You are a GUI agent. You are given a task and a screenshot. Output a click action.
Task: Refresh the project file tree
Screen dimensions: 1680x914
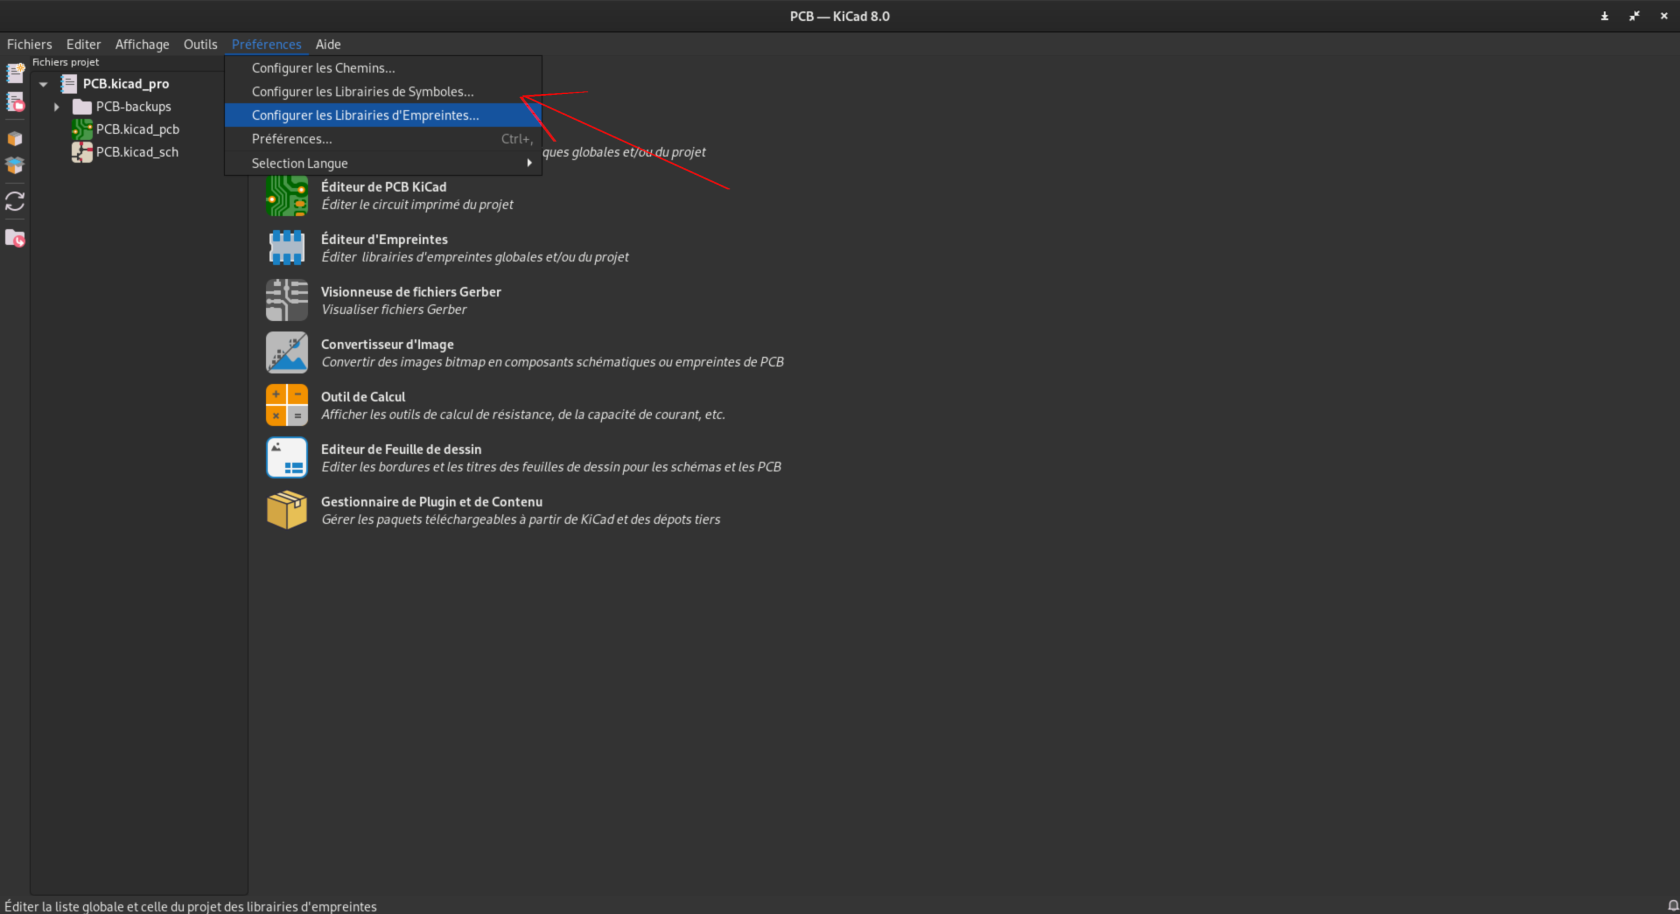point(15,202)
